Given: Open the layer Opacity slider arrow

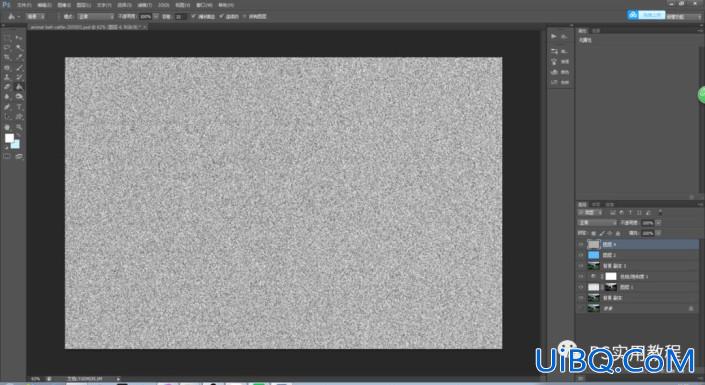Looking at the screenshot, I should tap(658, 223).
